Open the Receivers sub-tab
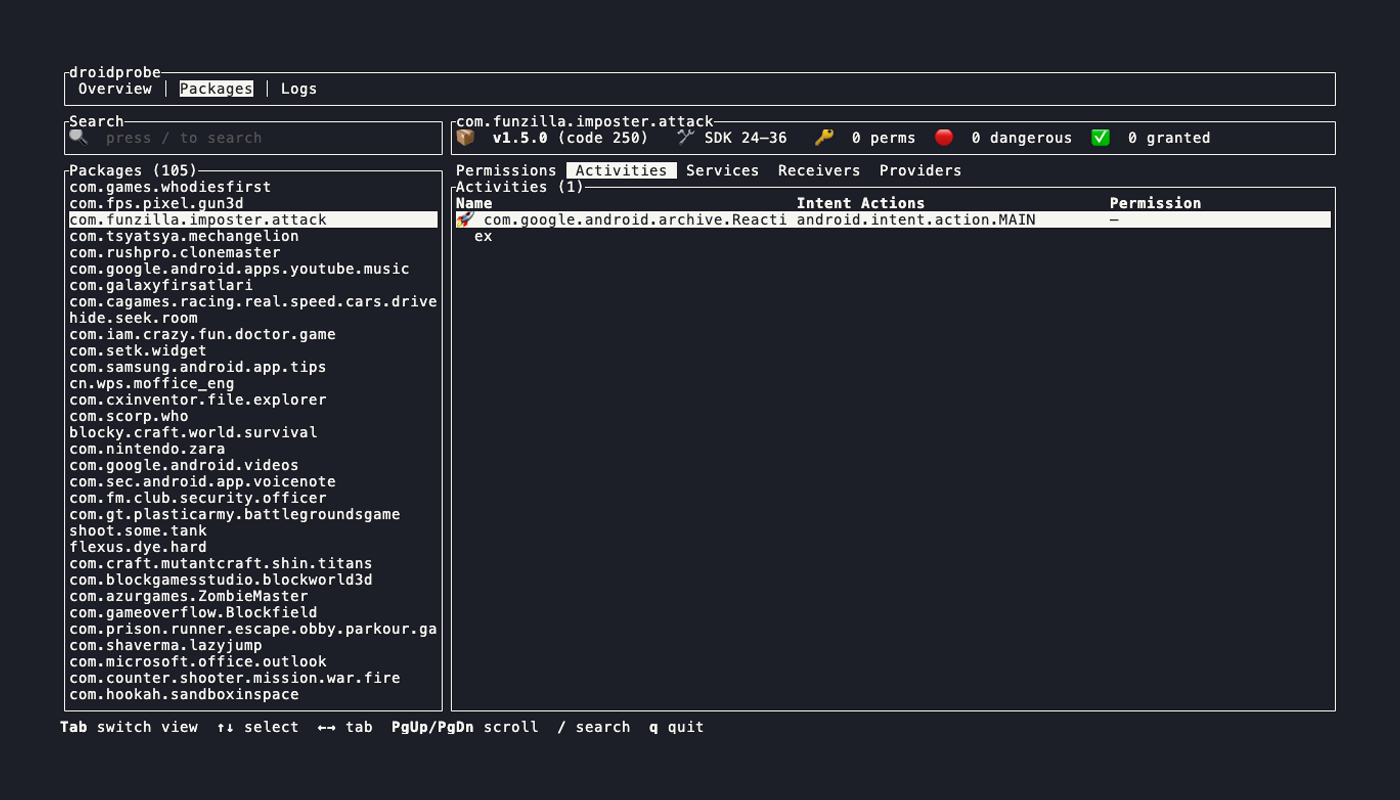 click(819, 171)
